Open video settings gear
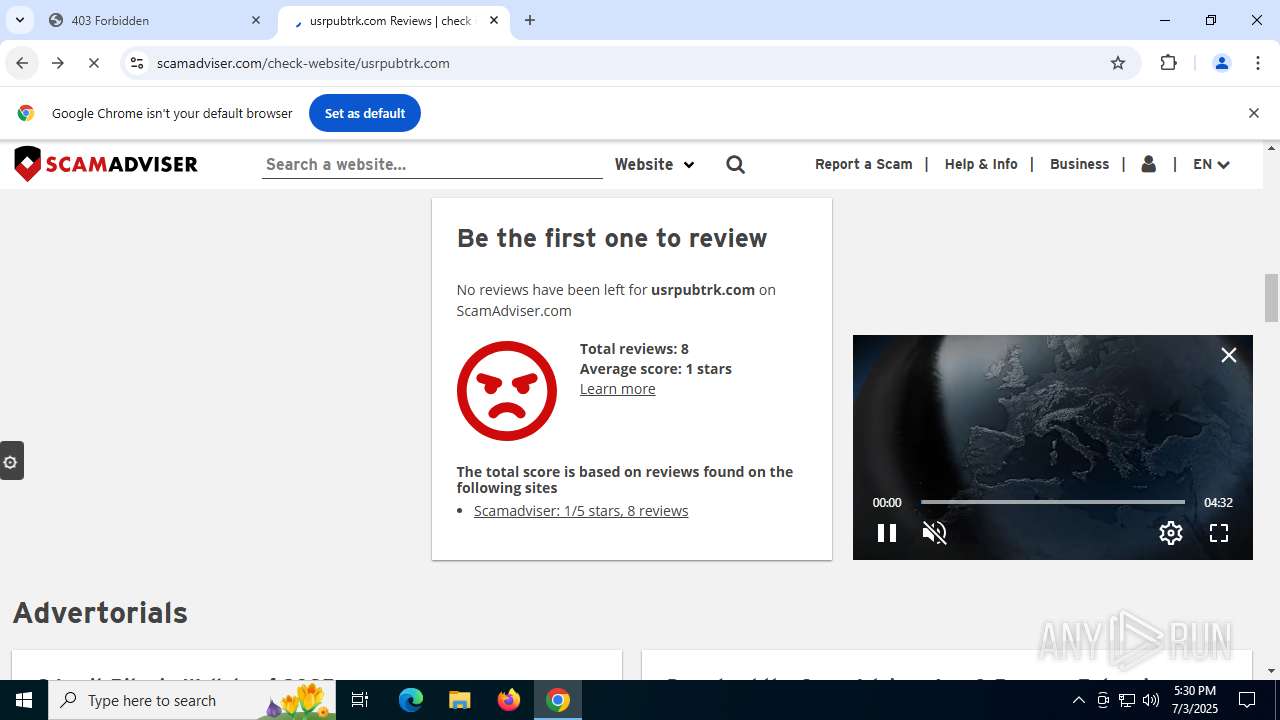This screenshot has width=1280, height=720. pyautogui.click(x=1170, y=533)
